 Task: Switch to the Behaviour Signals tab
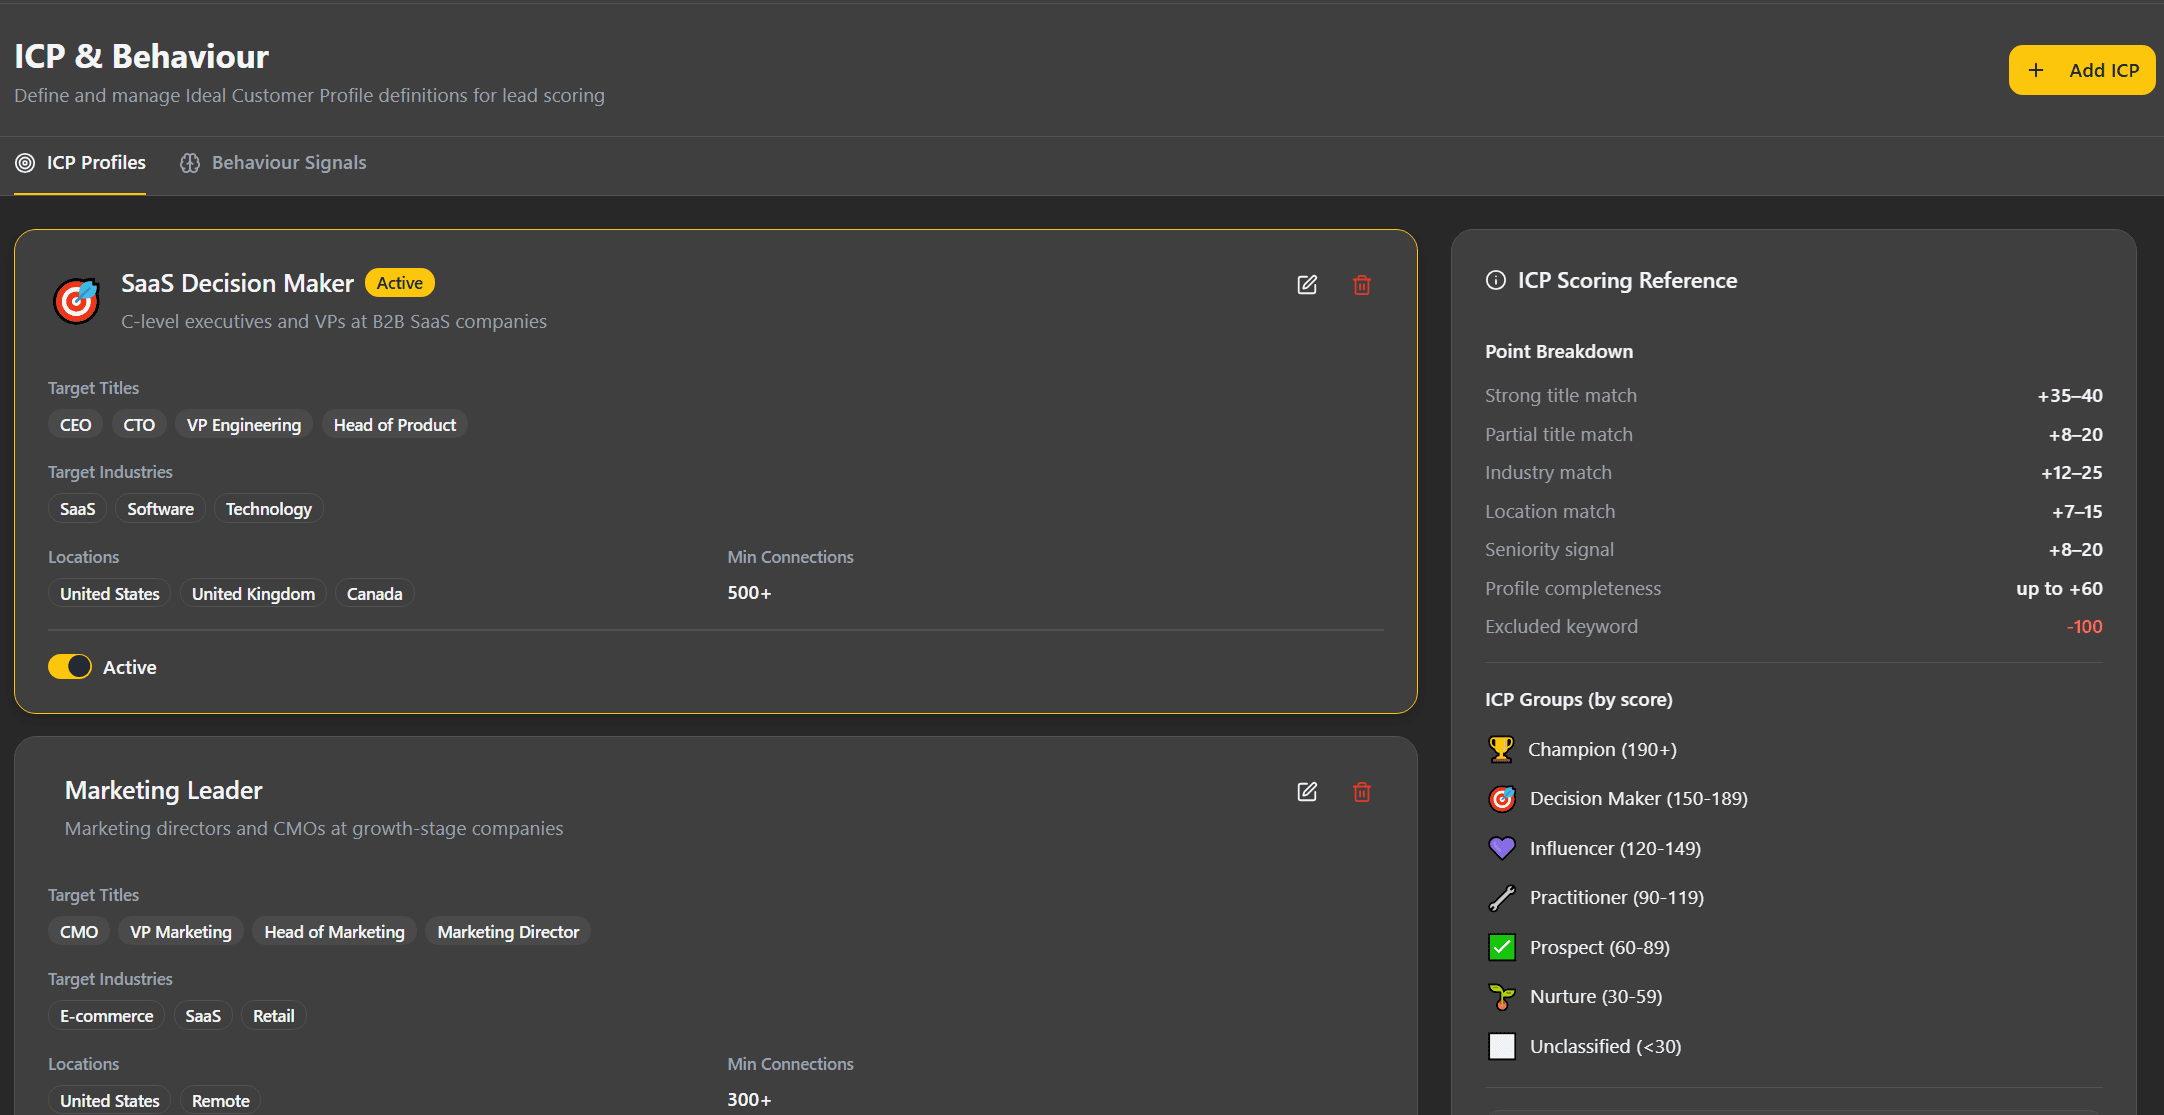point(273,163)
